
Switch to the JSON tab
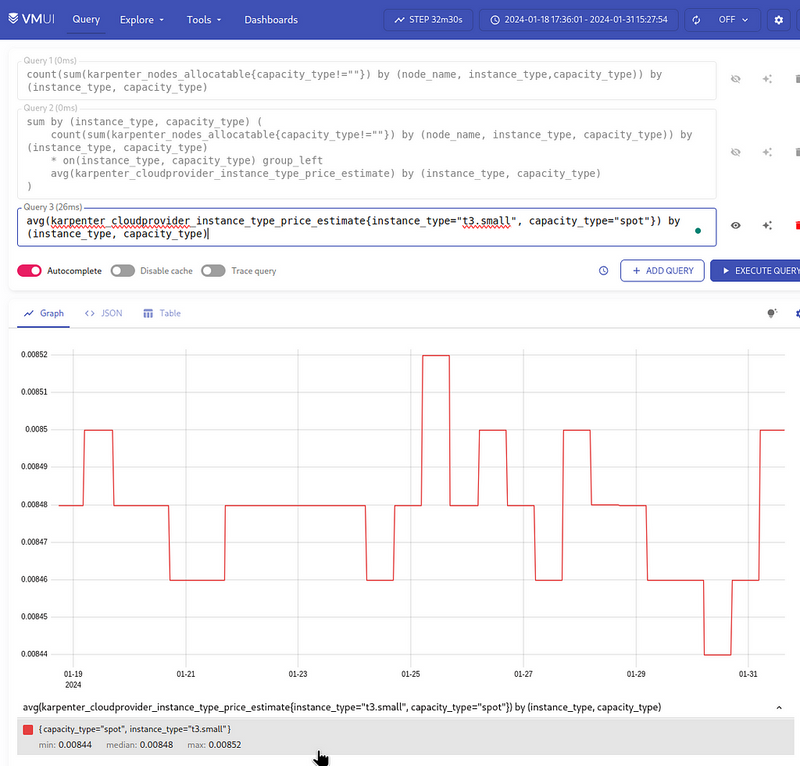pyautogui.click(x=104, y=313)
